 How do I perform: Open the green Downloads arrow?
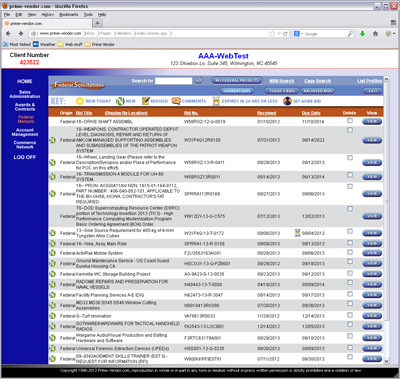coord(362,34)
